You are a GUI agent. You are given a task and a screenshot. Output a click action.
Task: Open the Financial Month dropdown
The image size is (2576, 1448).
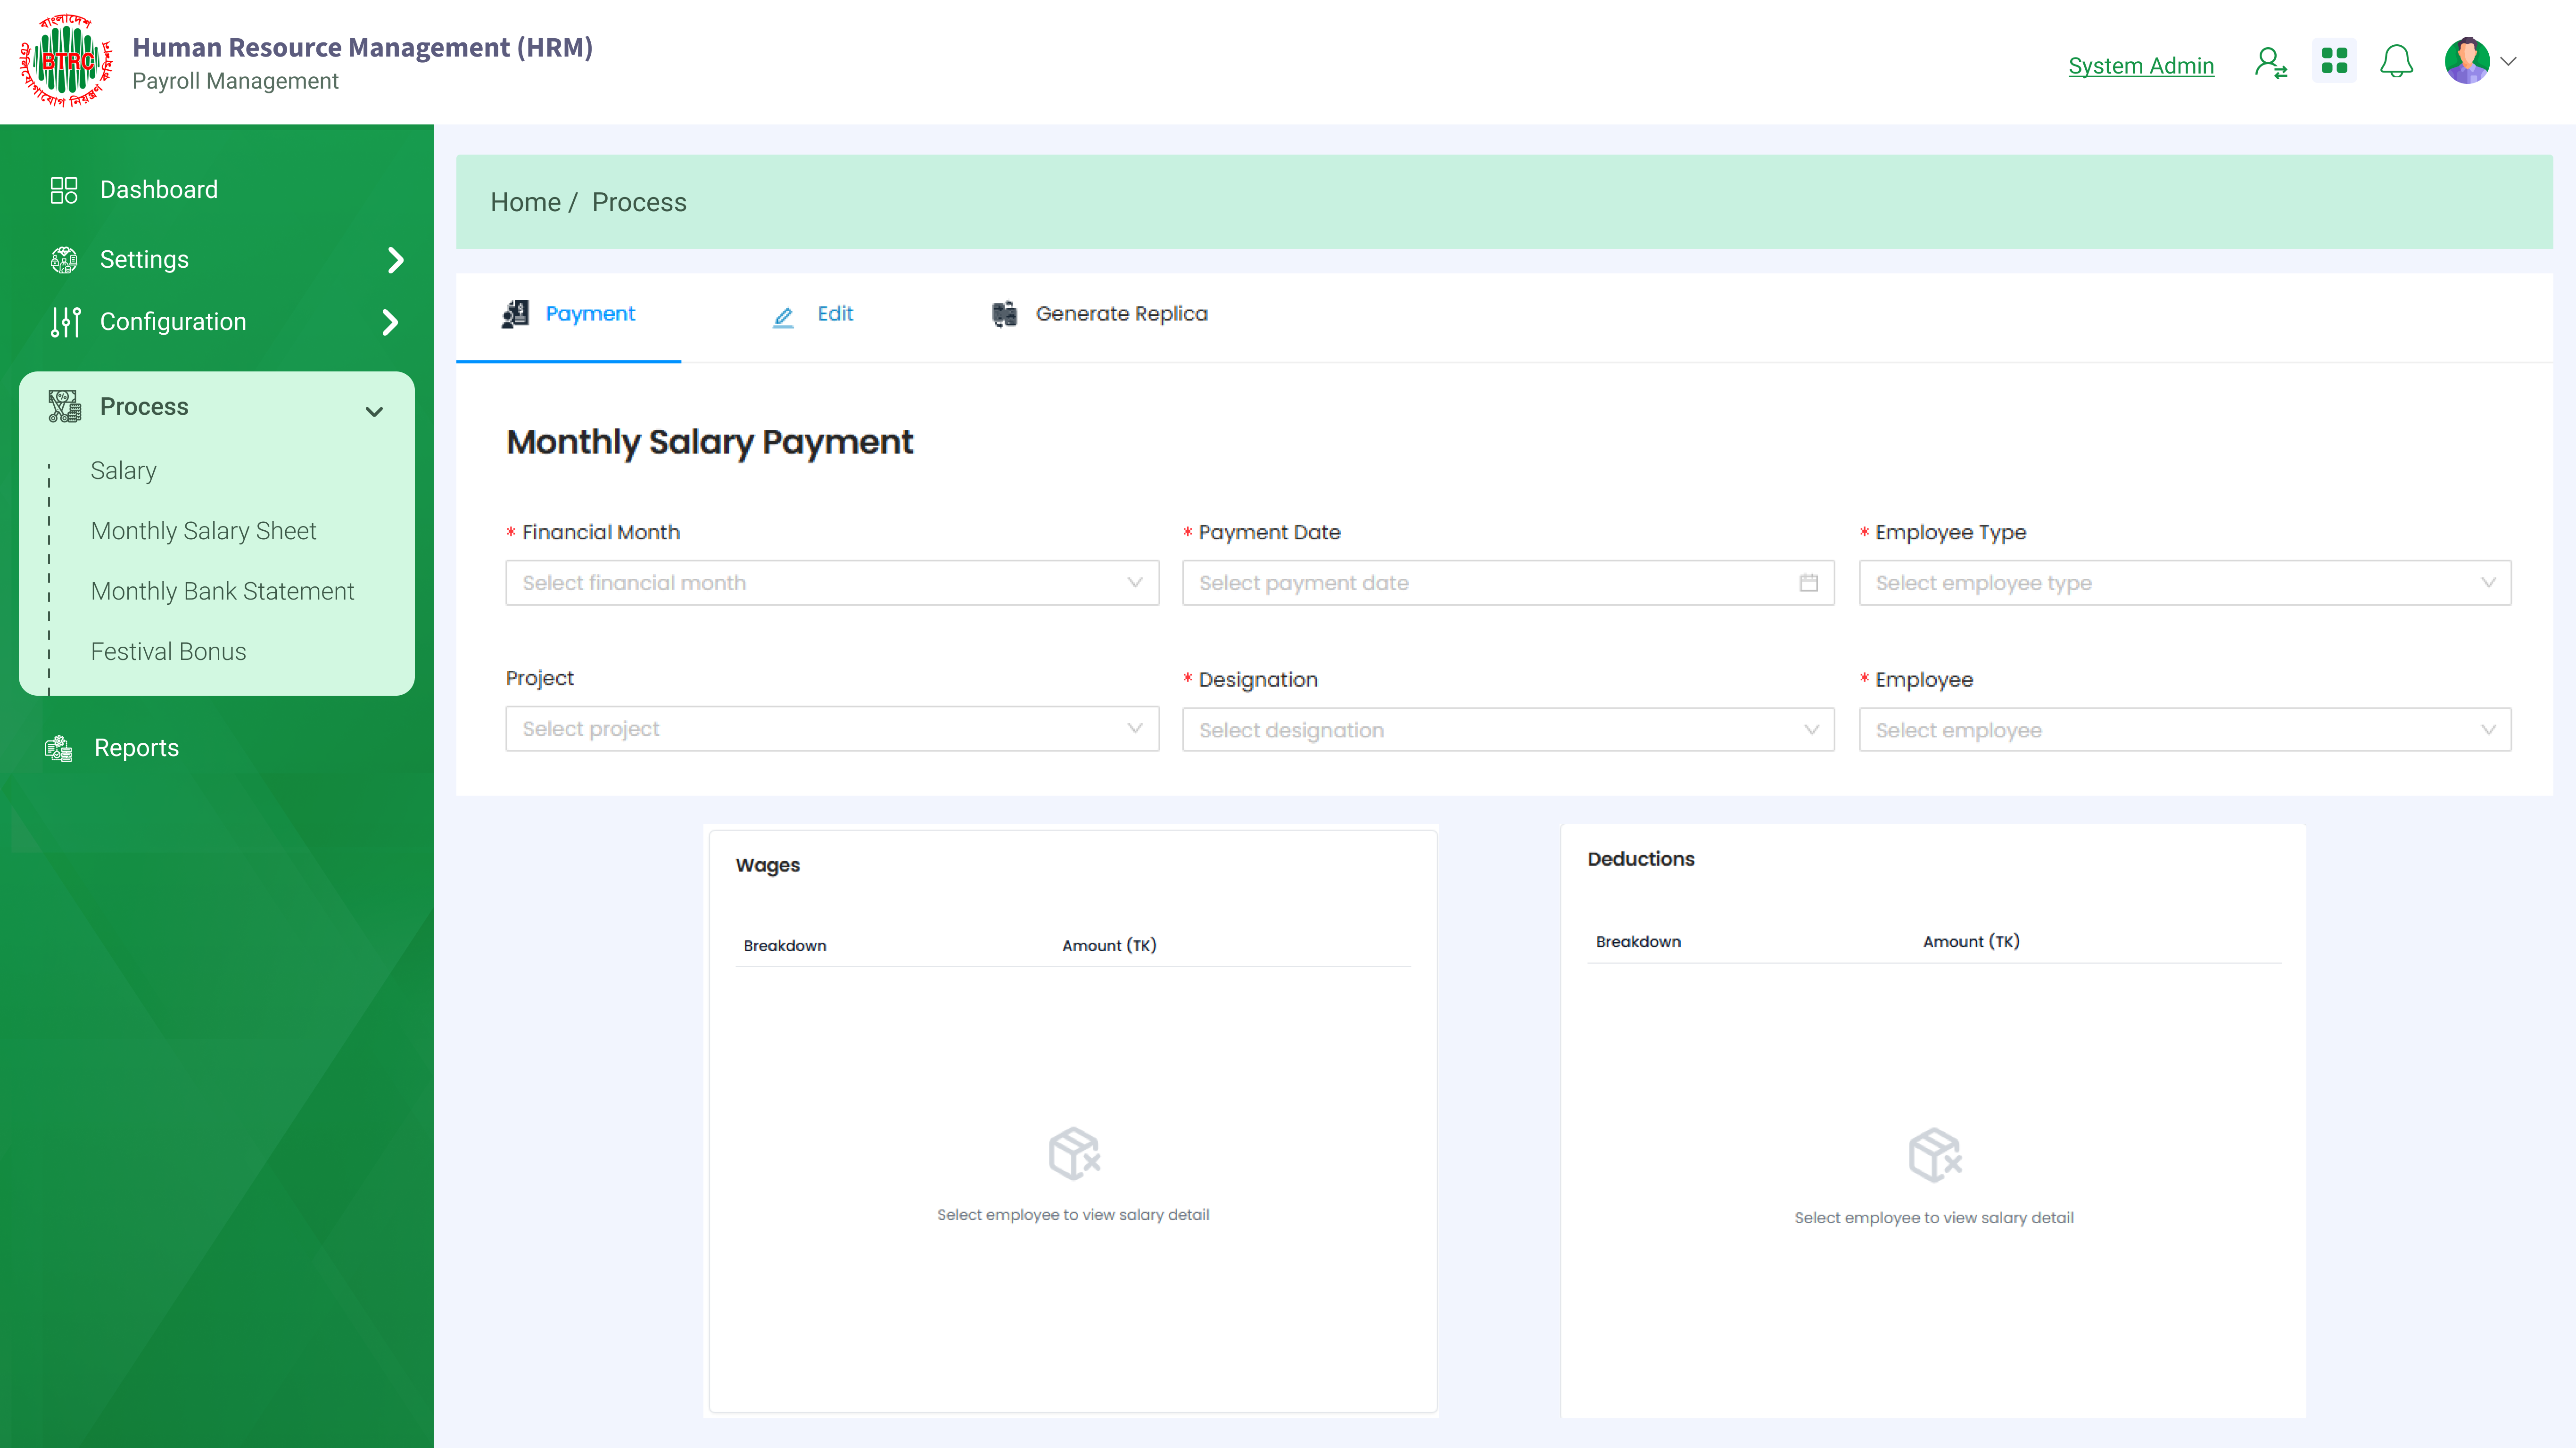click(831, 583)
